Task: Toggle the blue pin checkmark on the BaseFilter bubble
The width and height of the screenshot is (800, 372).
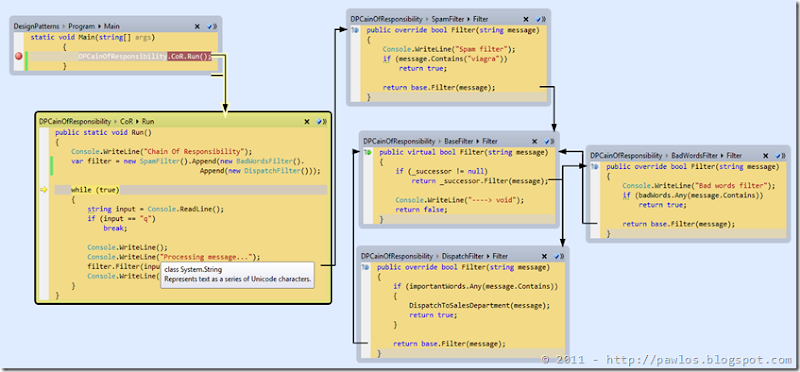Action: (547, 141)
